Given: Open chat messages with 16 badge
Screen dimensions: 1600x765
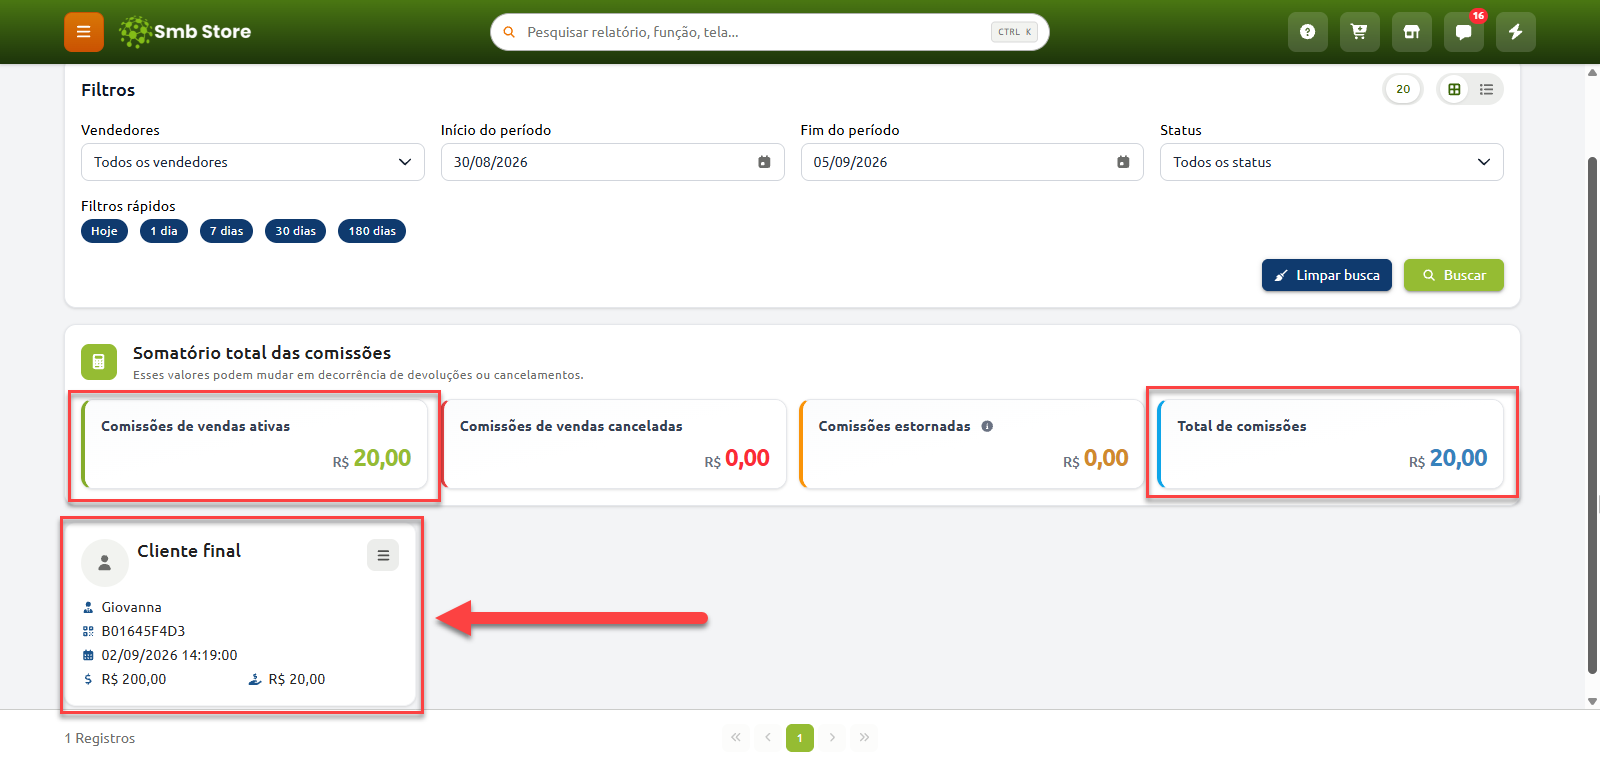Looking at the screenshot, I should [1464, 32].
